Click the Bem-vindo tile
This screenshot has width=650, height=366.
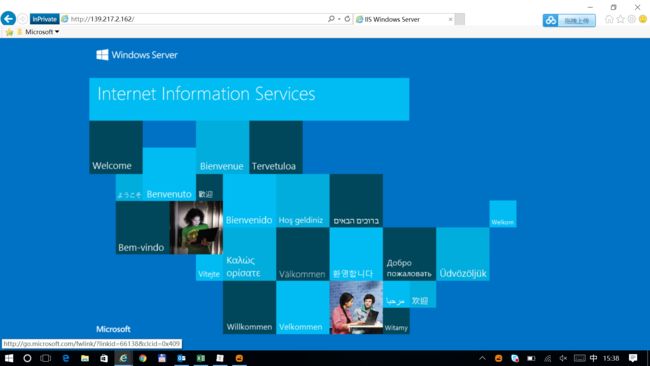(x=143, y=228)
